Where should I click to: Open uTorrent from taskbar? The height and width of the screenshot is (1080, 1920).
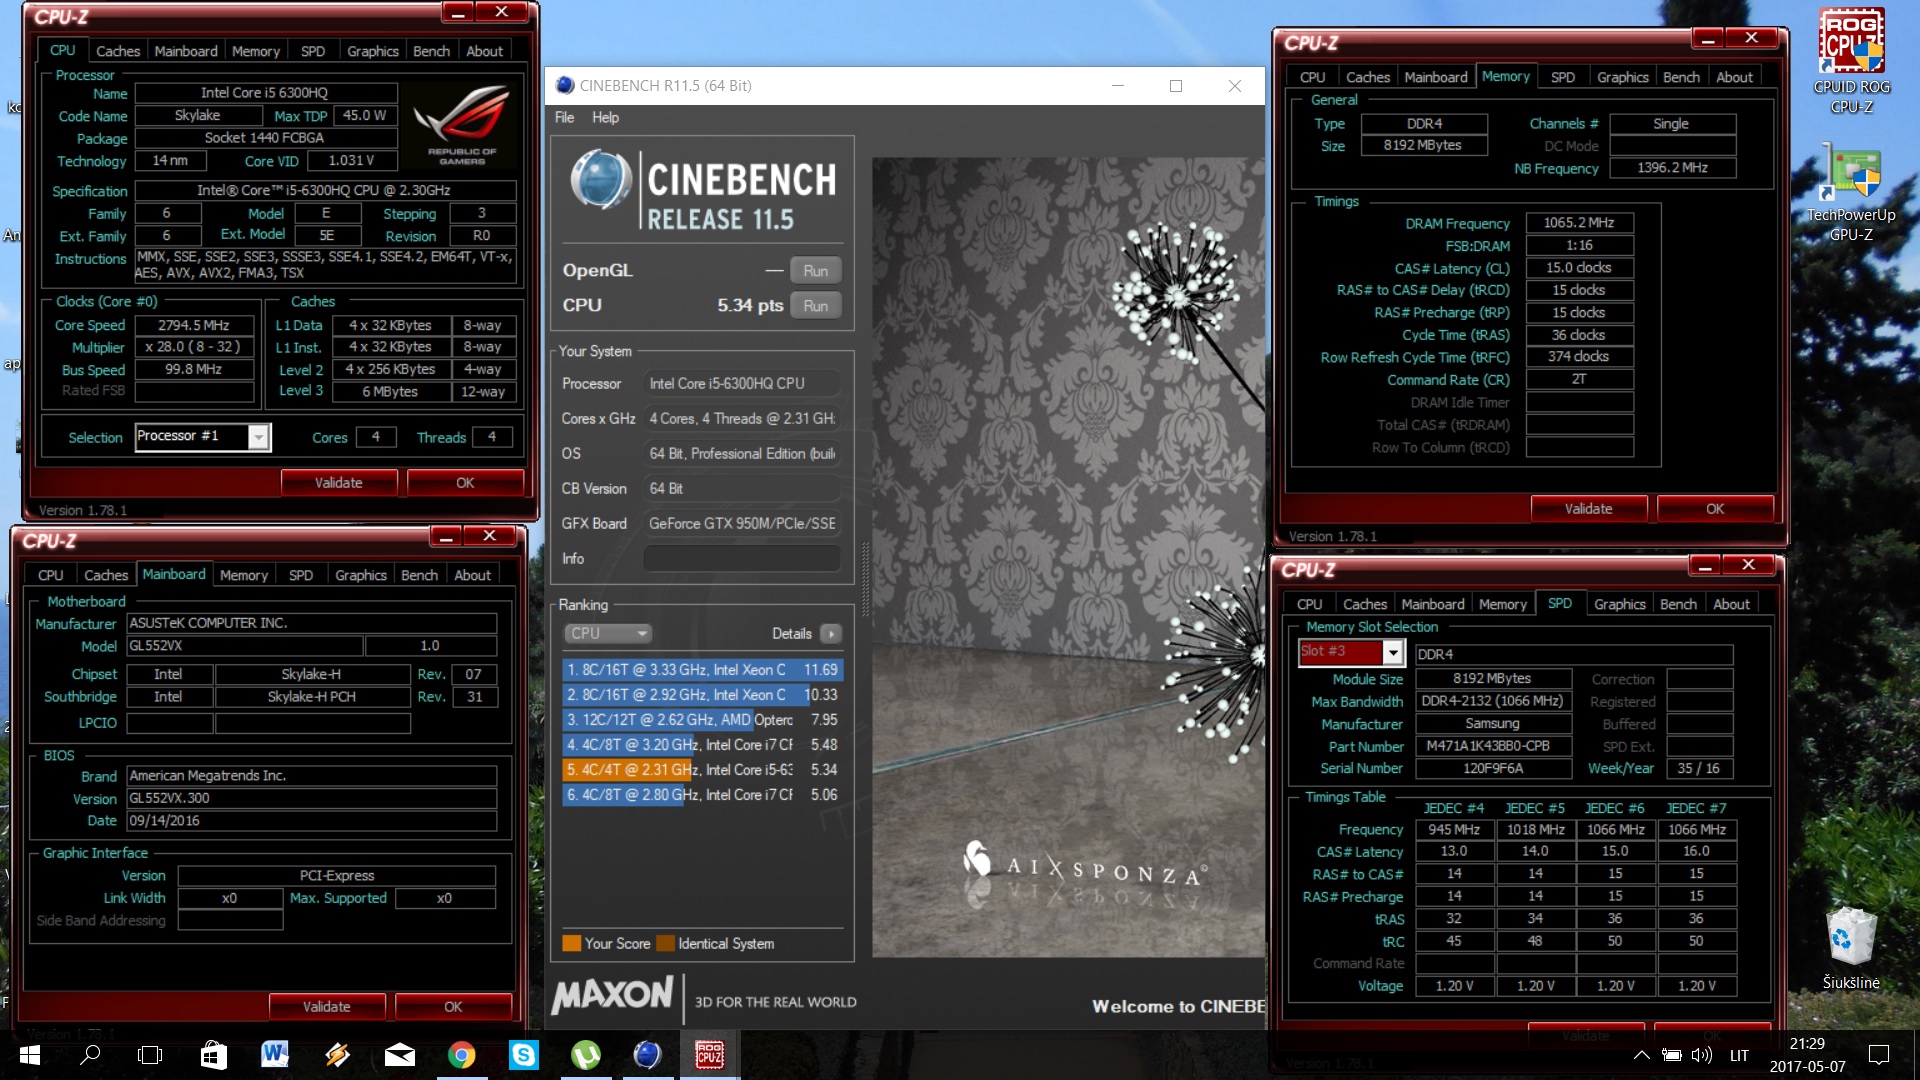click(x=585, y=1055)
